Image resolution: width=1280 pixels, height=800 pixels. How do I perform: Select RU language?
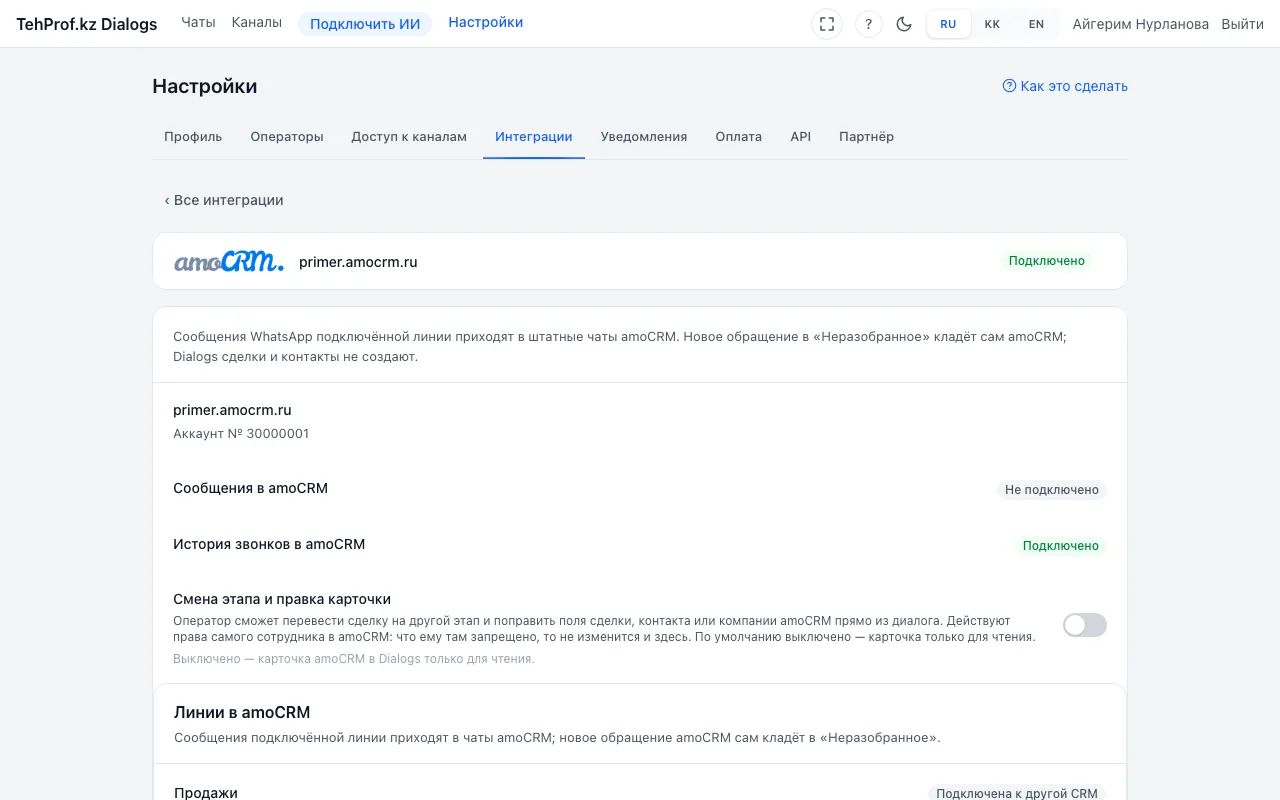click(948, 24)
